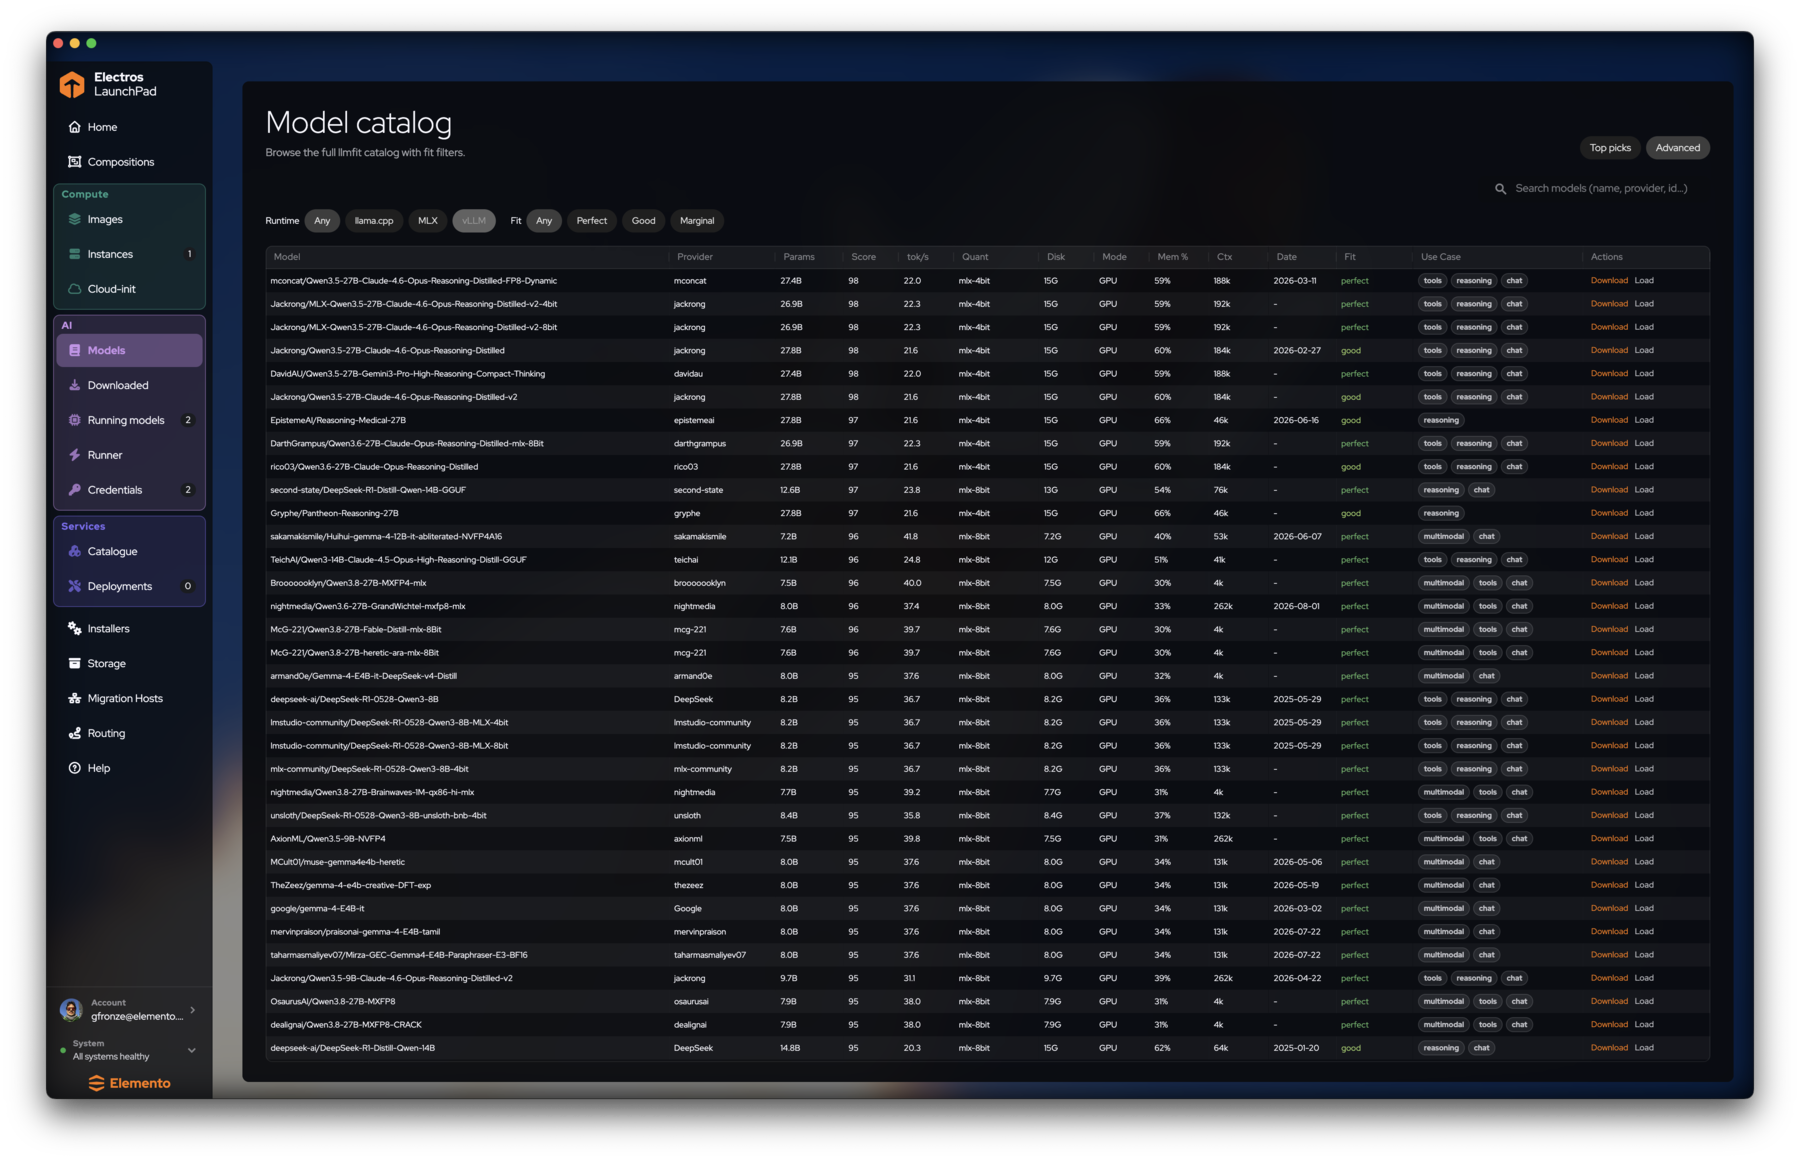This screenshot has width=1800, height=1160.
Task: Filter fit by Good
Action: [644, 221]
